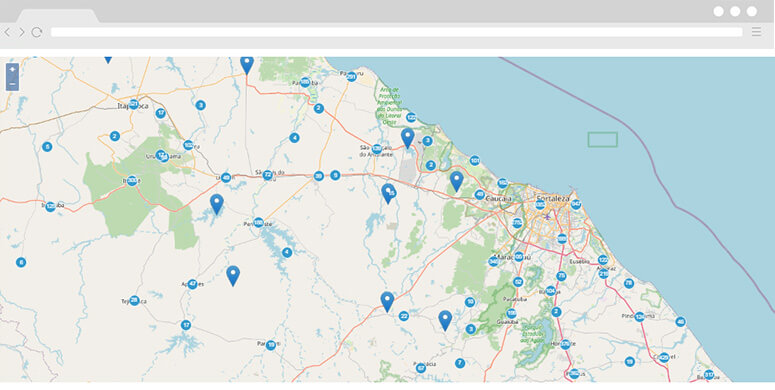
Task: Open the 6 cluster marker
Action: point(21,262)
